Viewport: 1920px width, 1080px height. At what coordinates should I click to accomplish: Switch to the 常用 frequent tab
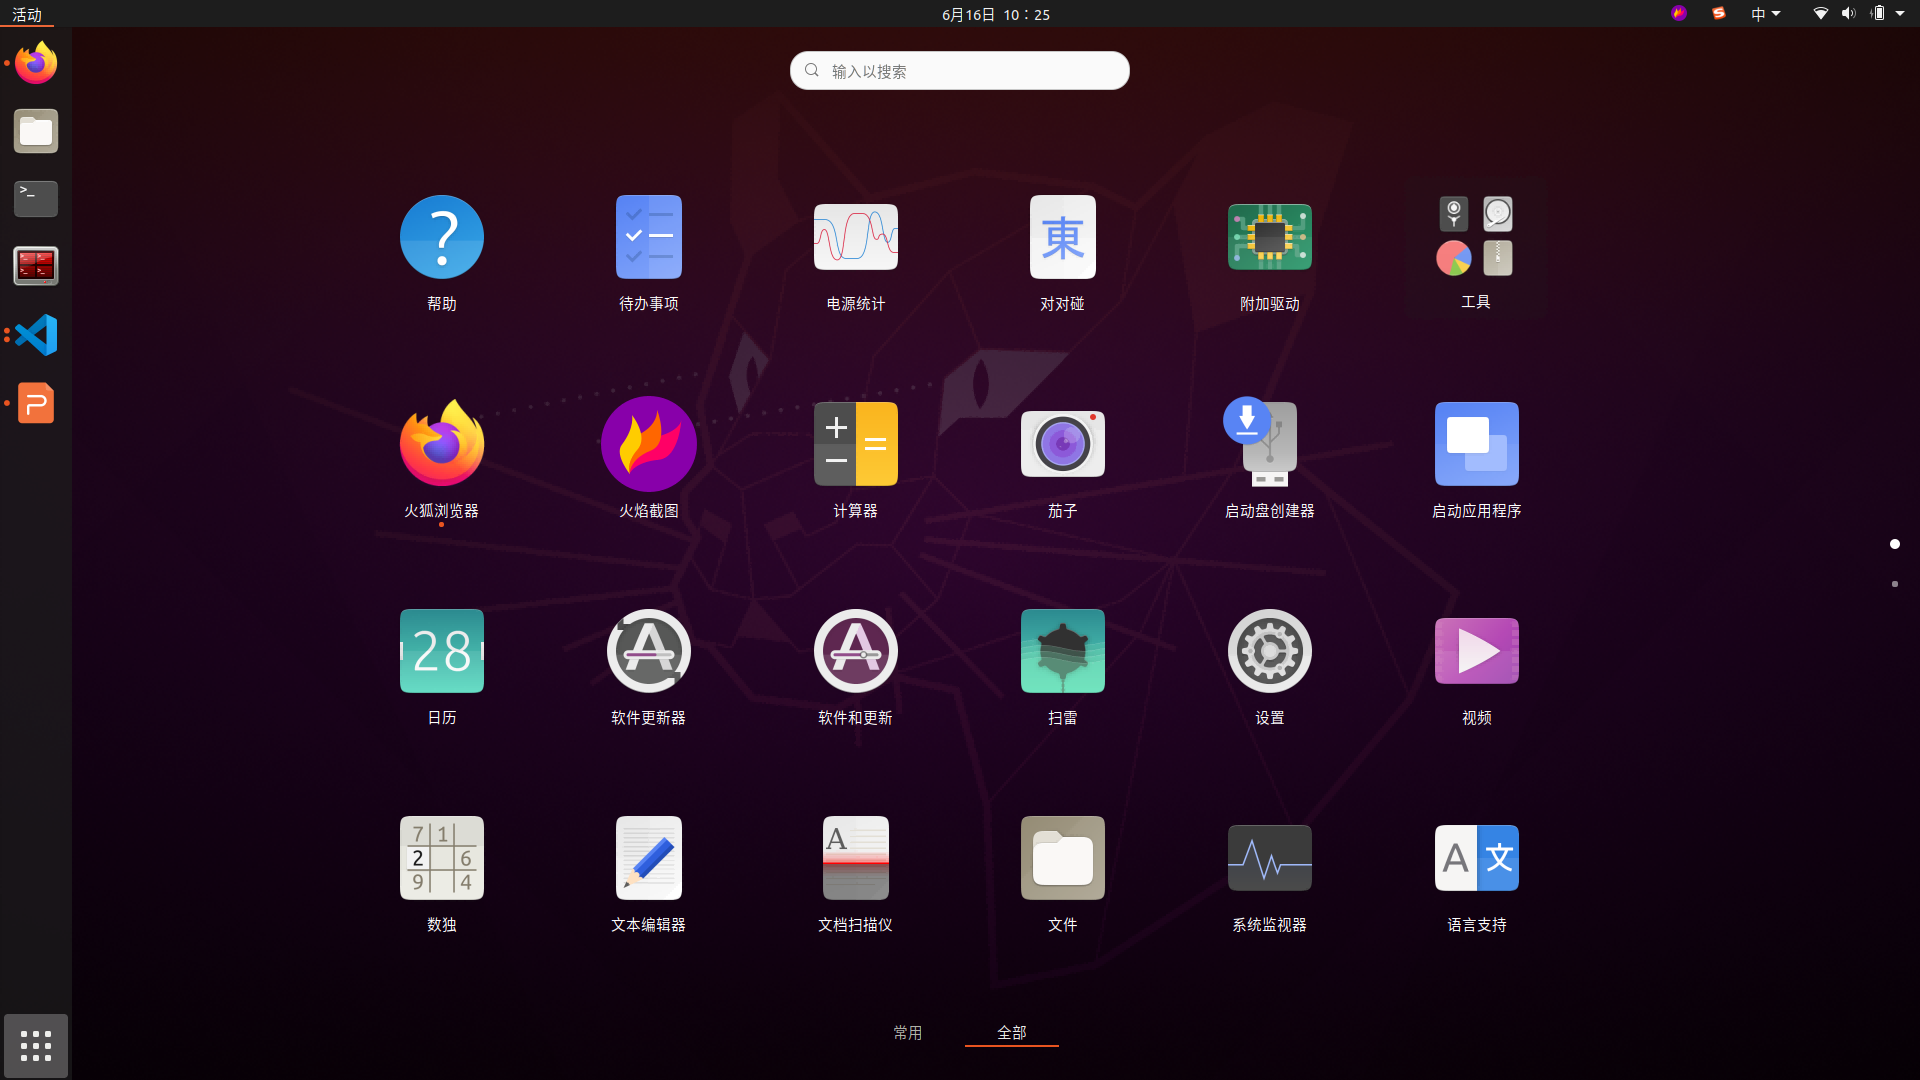[x=908, y=1032]
